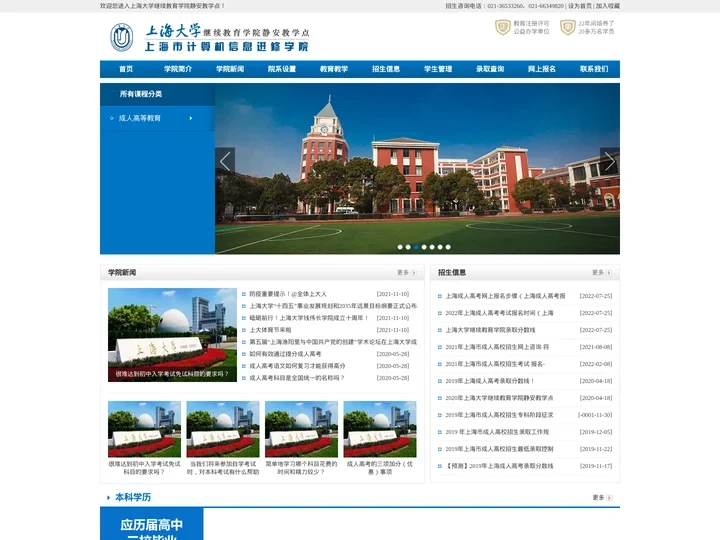Select the fourth carousel dot
This screenshot has height=540, width=720.
pyautogui.click(x=424, y=247)
